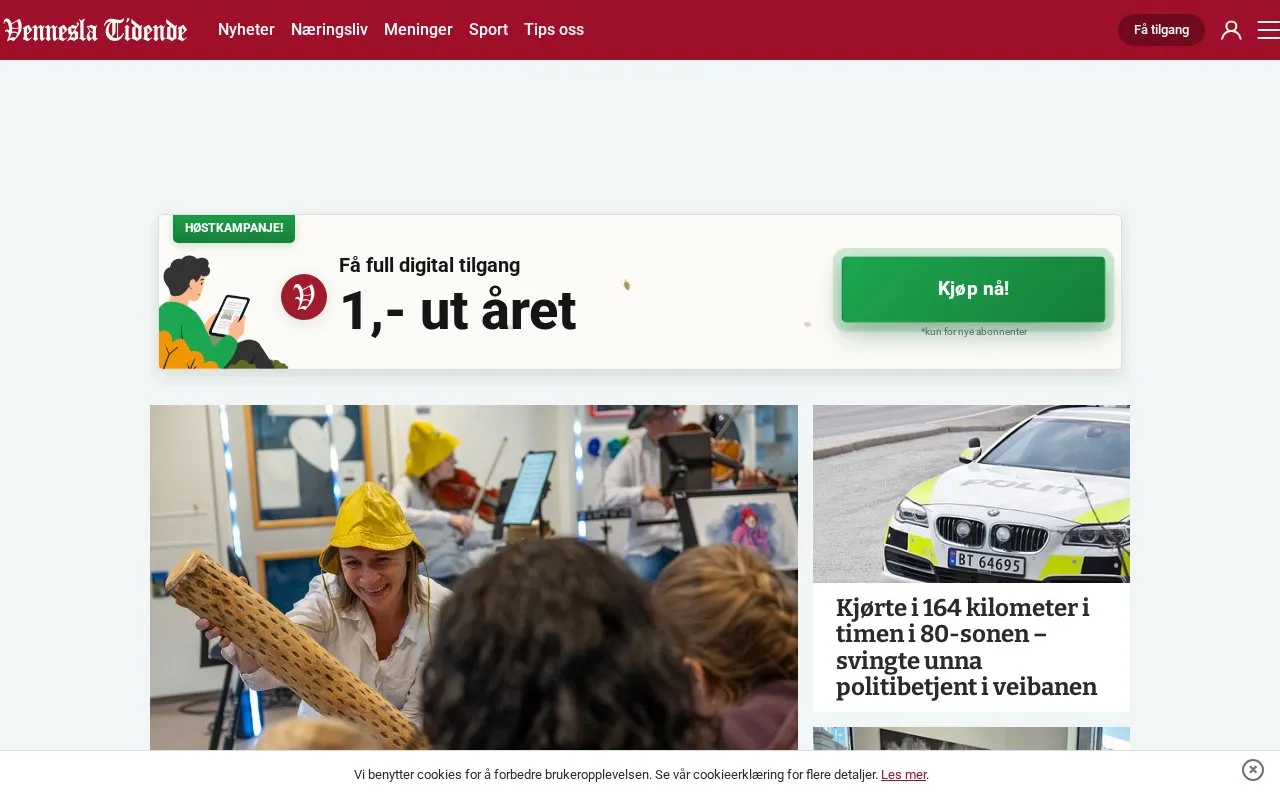Click the reader illustration in campaign banner
The height and width of the screenshot is (800, 1280).
click(222, 312)
